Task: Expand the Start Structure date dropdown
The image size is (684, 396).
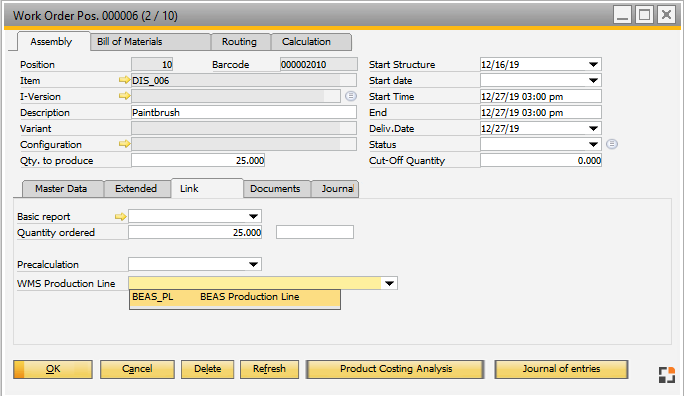Action: [593, 65]
